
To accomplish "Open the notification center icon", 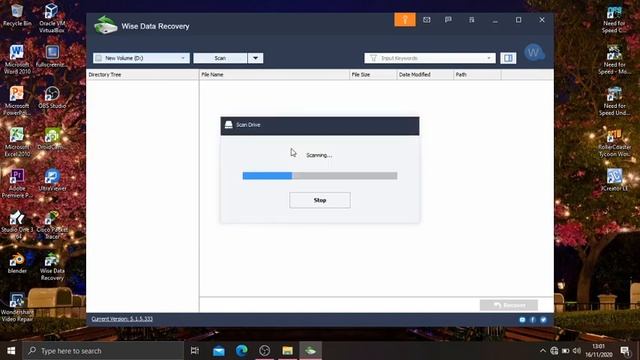I will (x=624, y=351).
